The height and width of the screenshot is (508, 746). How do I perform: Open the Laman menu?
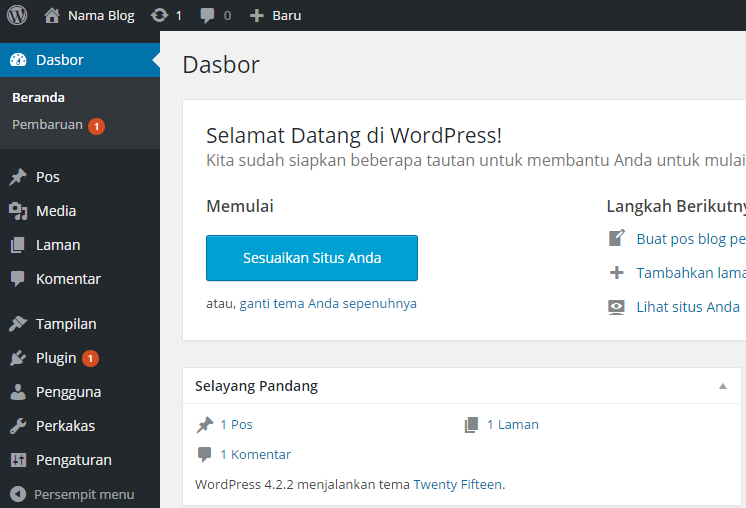(58, 245)
